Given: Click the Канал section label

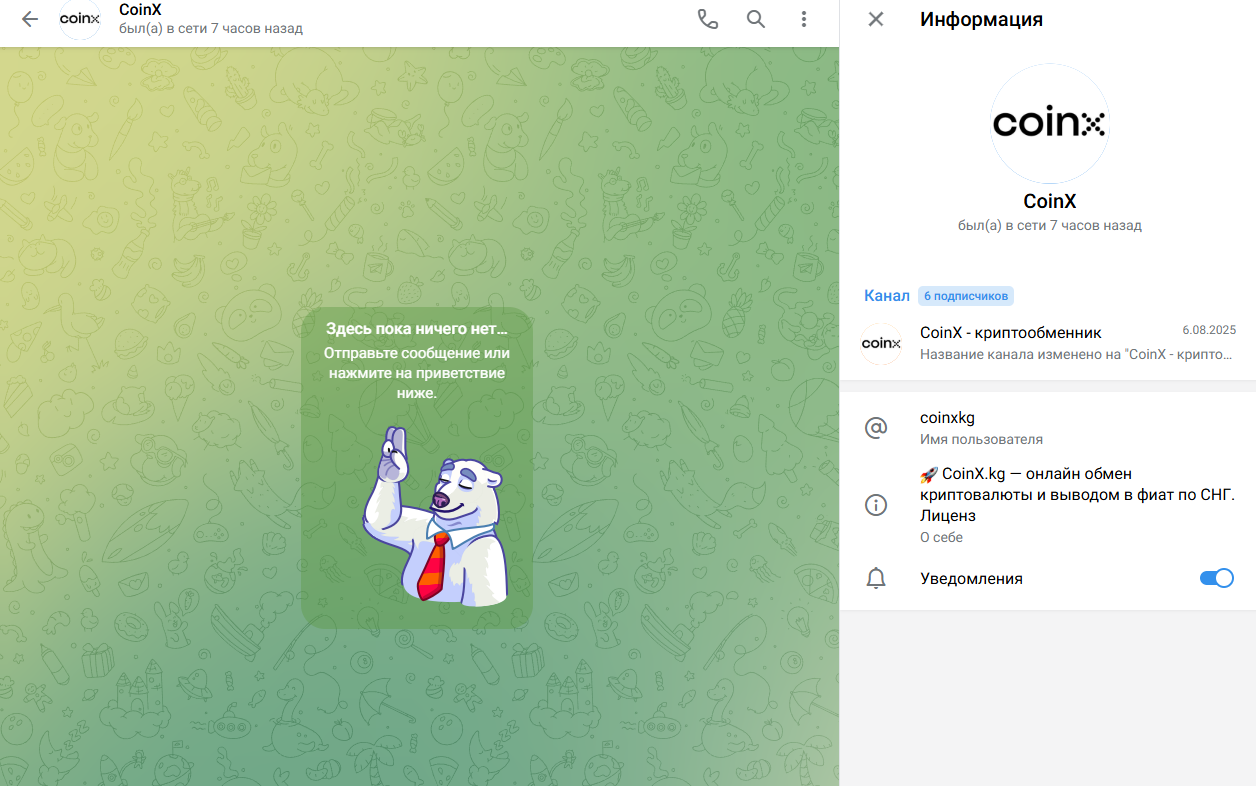Looking at the screenshot, I should [x=887, y=296].
